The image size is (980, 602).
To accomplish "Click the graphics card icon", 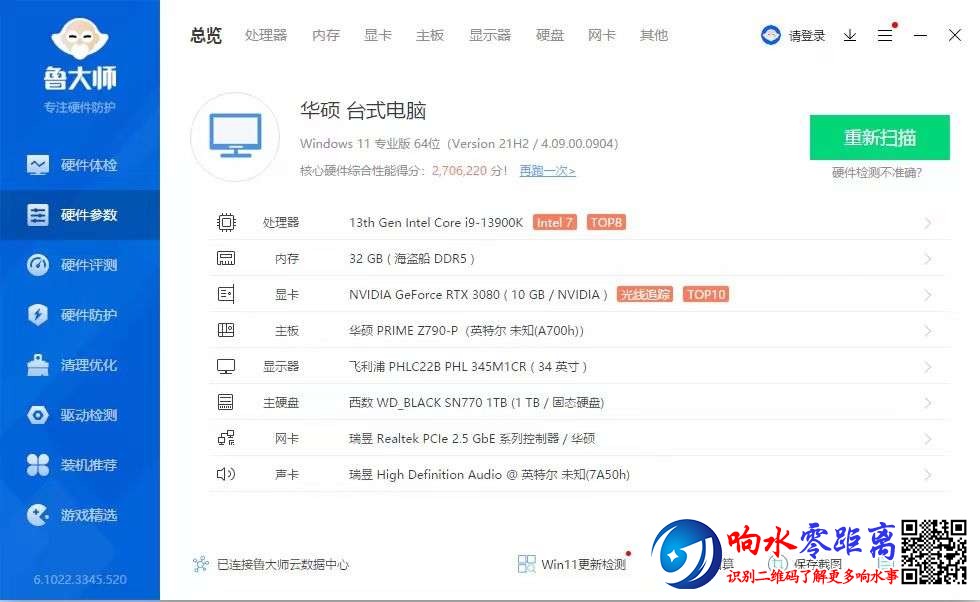I will click(226, 294).
